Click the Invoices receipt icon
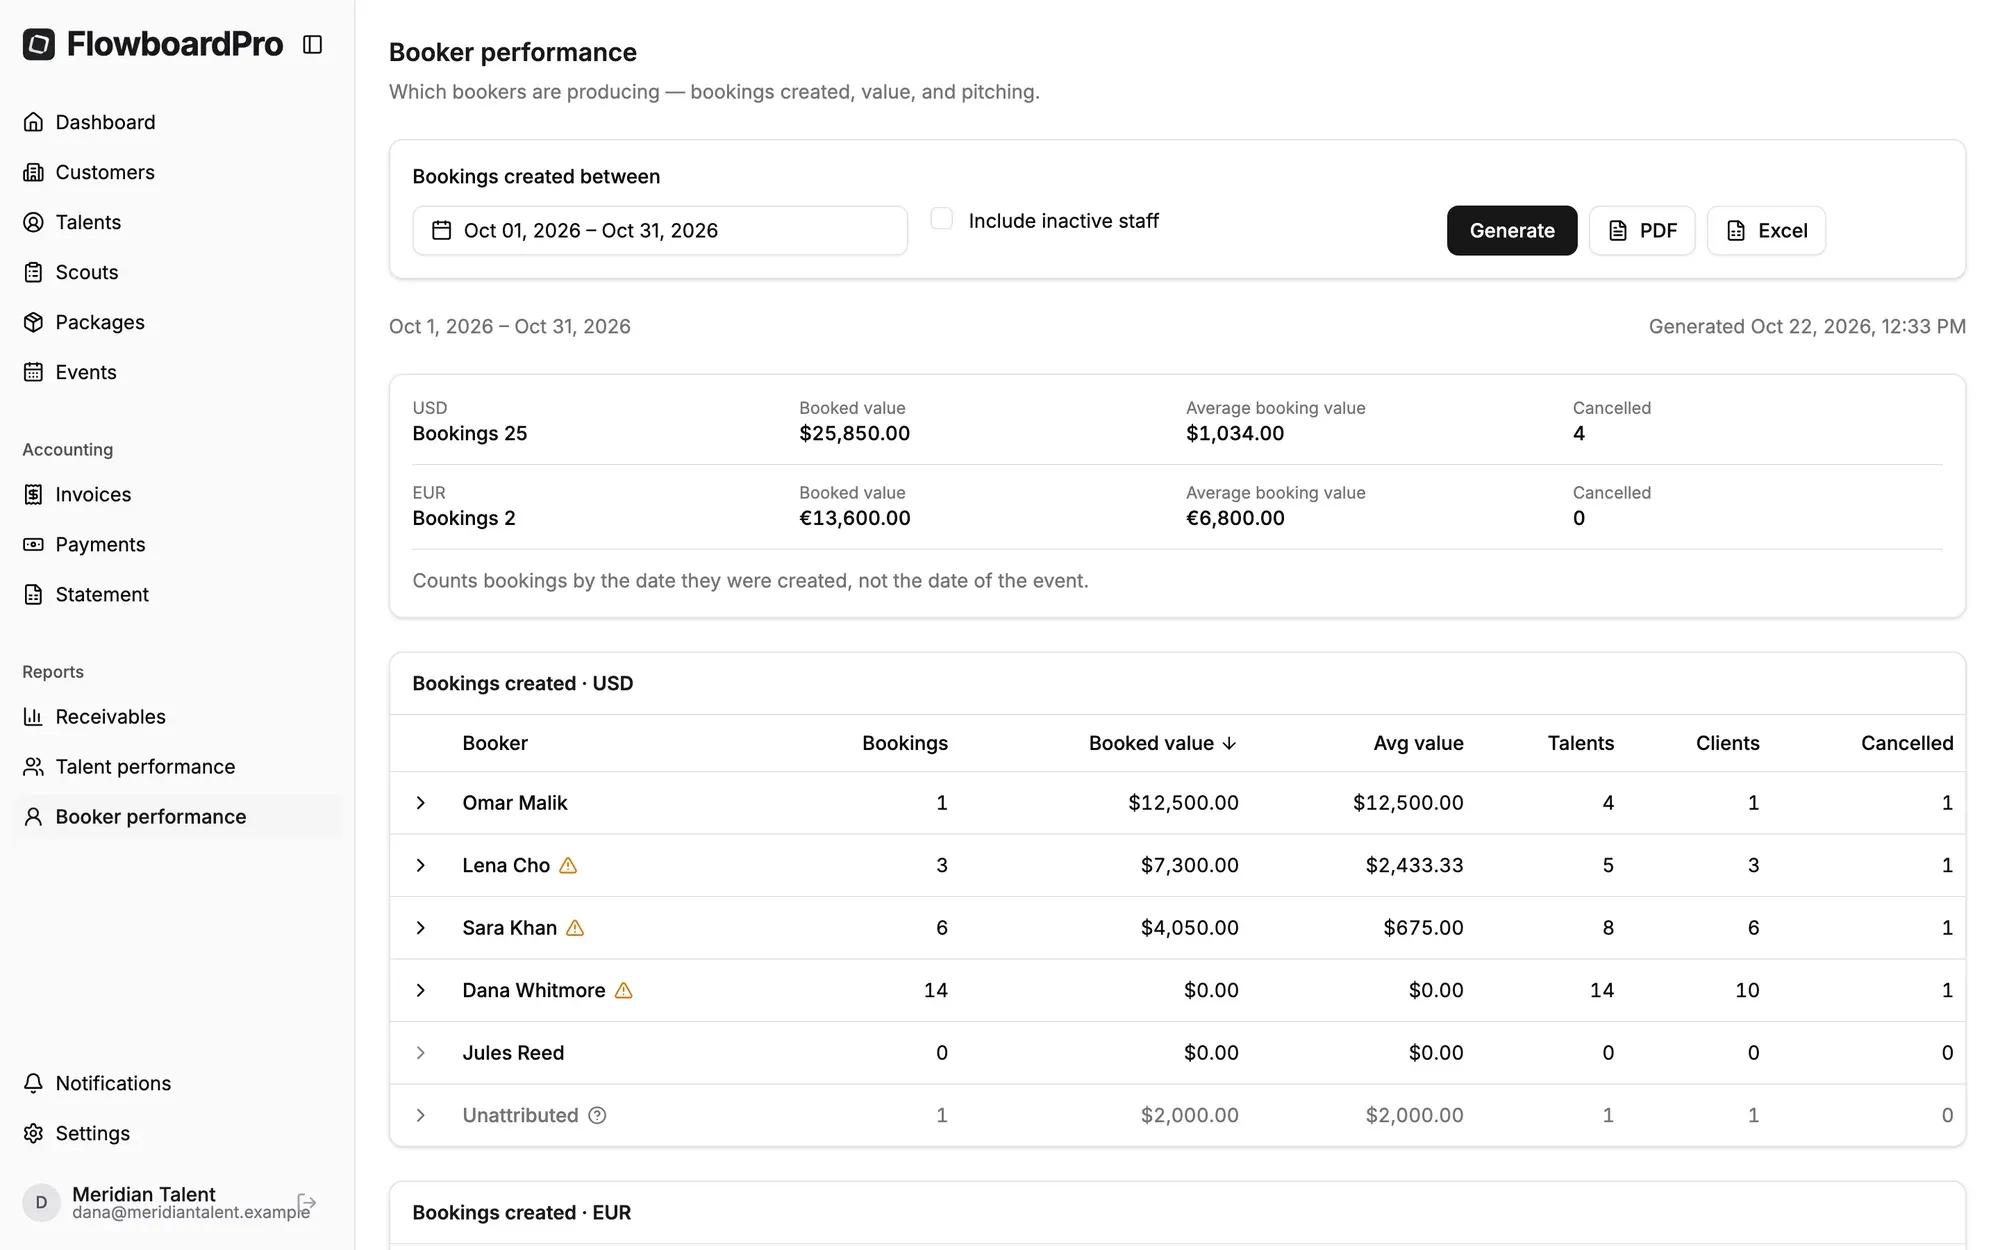Viewport: 2000px width, 1250px height. (33, 495)
